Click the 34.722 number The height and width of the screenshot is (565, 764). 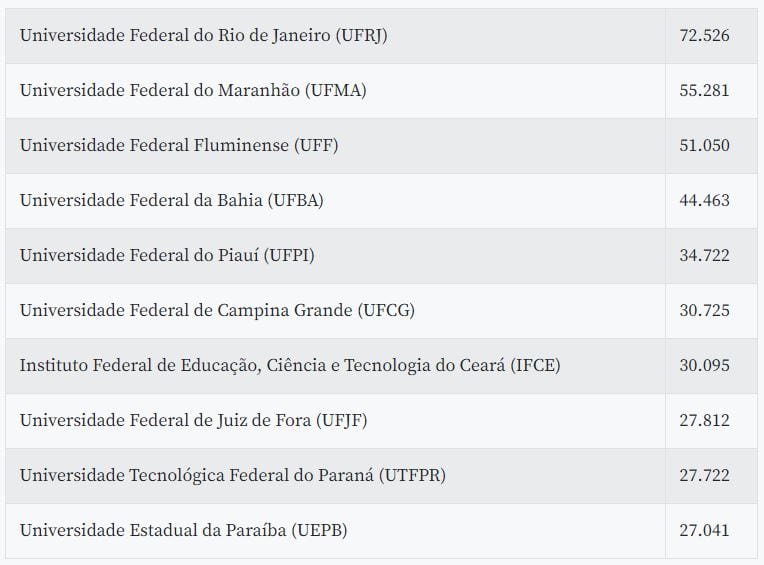tap(704, 256)
